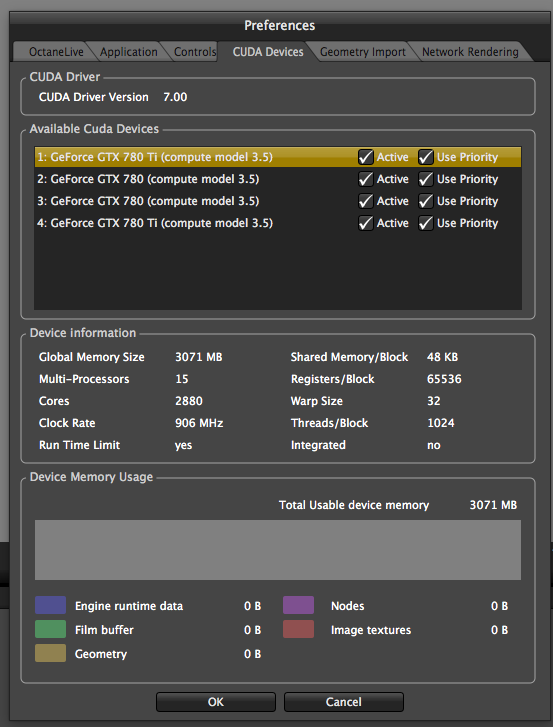Toggle Active for device 3 GTX 780

pyautogui.click(x=366, y=201)
